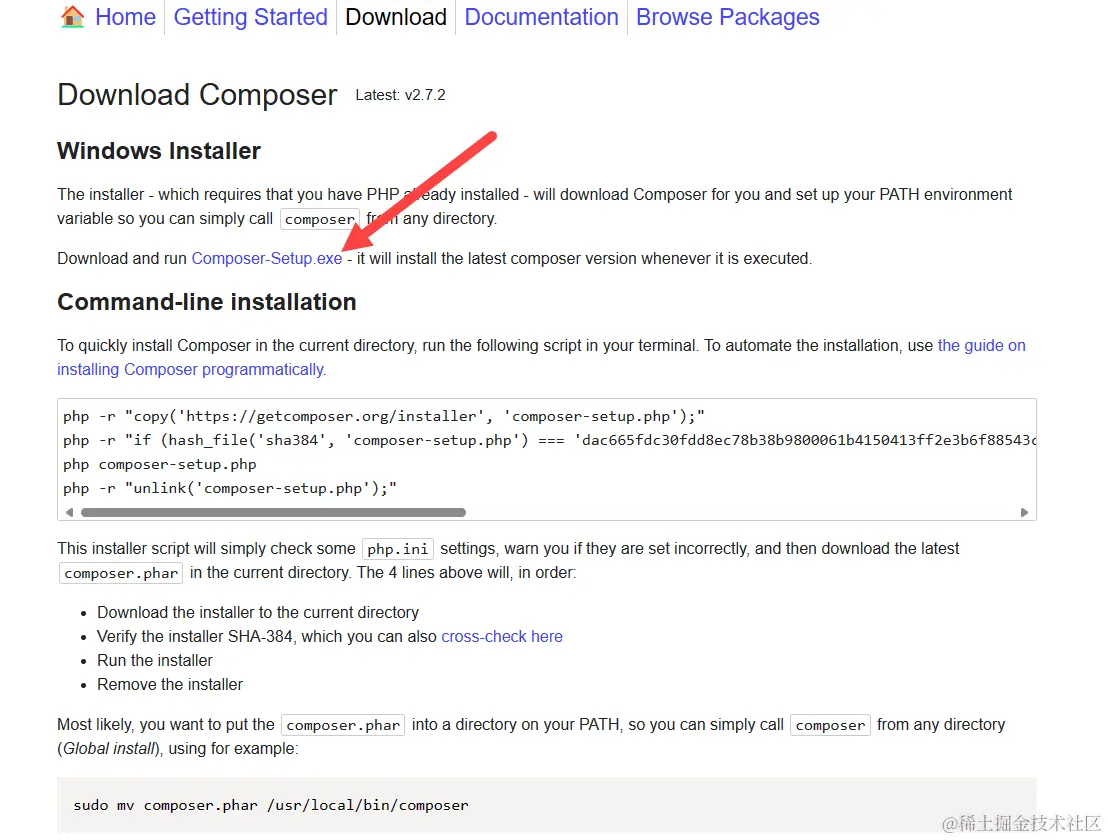
Task: Click the inline 'composer' code in Windows Installer paragraph
Action: click(320, 220)
